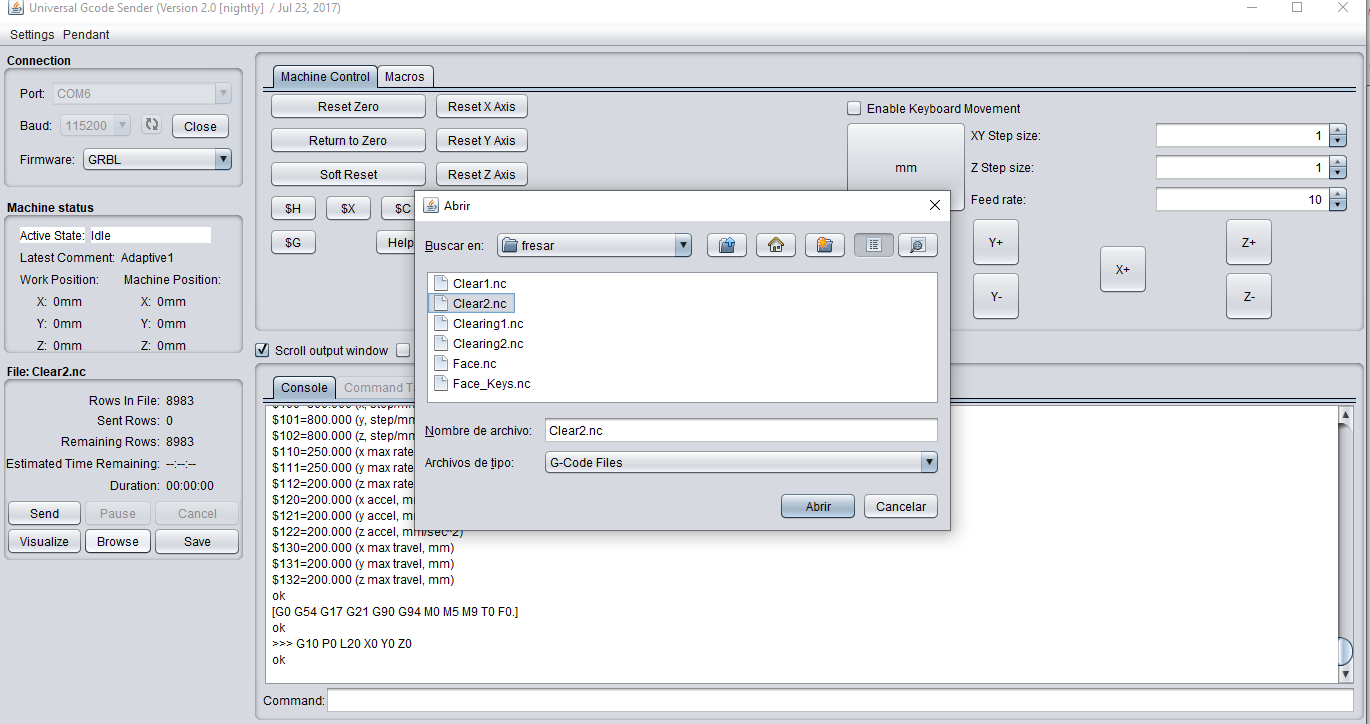Decrease XY Step size with down arrow
Screen dimensions: 1370x724
point(1339,141)
